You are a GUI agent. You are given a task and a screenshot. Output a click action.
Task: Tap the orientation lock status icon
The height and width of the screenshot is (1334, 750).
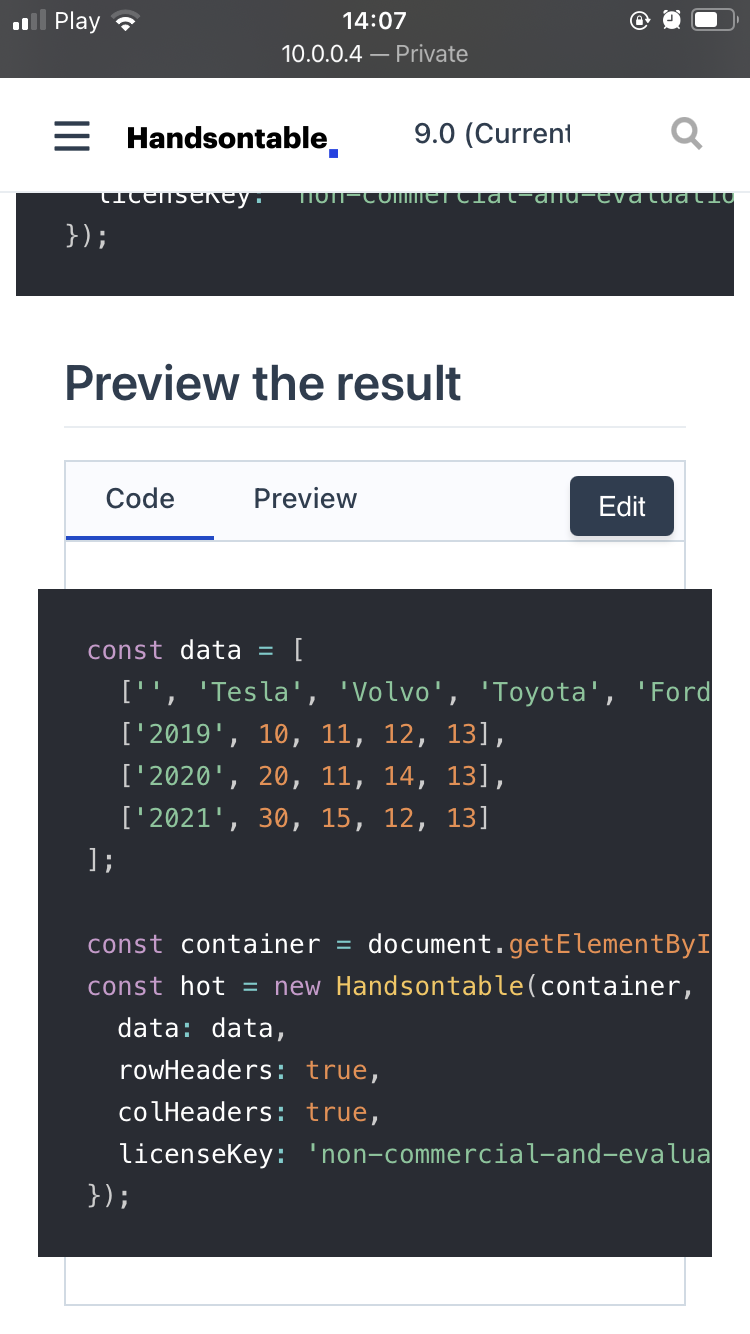click(640, 19)
